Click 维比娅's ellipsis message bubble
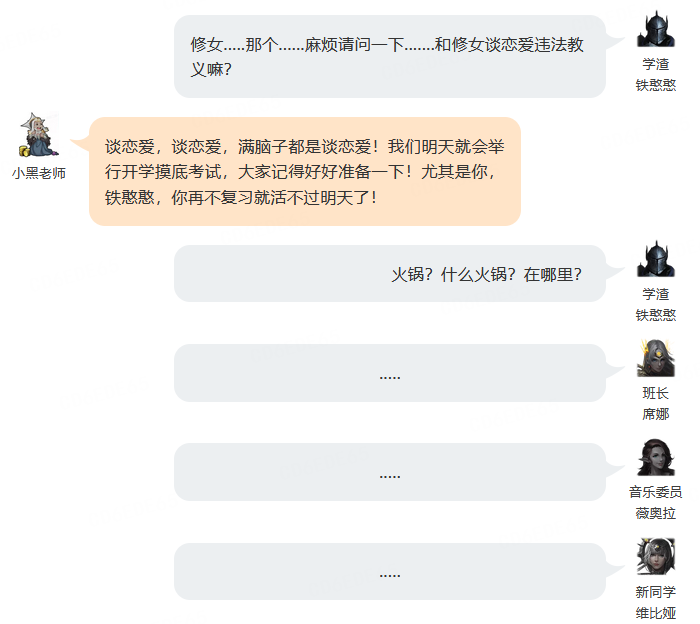Screen dimensions: 700x624 point(390,571)
